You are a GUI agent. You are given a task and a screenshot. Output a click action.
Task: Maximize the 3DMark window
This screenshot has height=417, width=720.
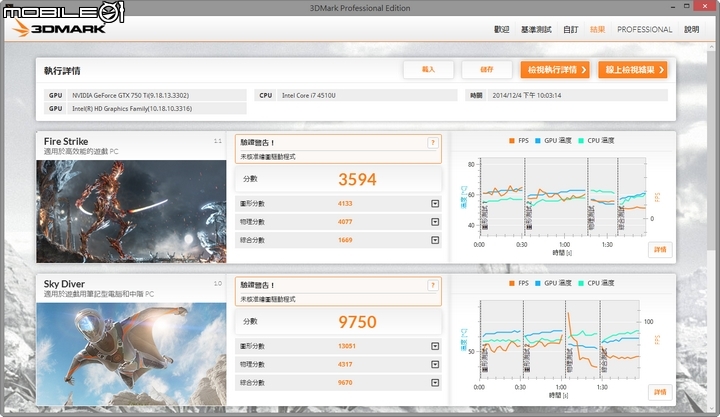(686, 6)
